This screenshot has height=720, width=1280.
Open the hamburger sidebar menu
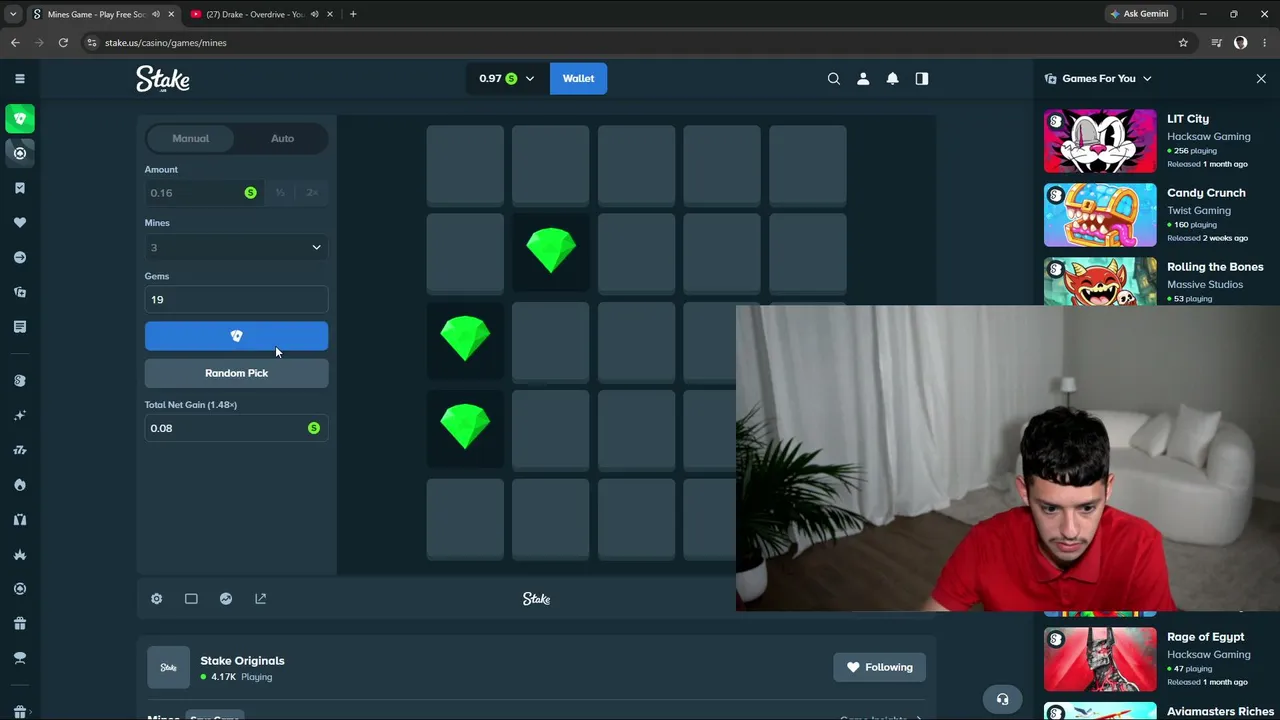pyautogui.click(x=19, y=78)
